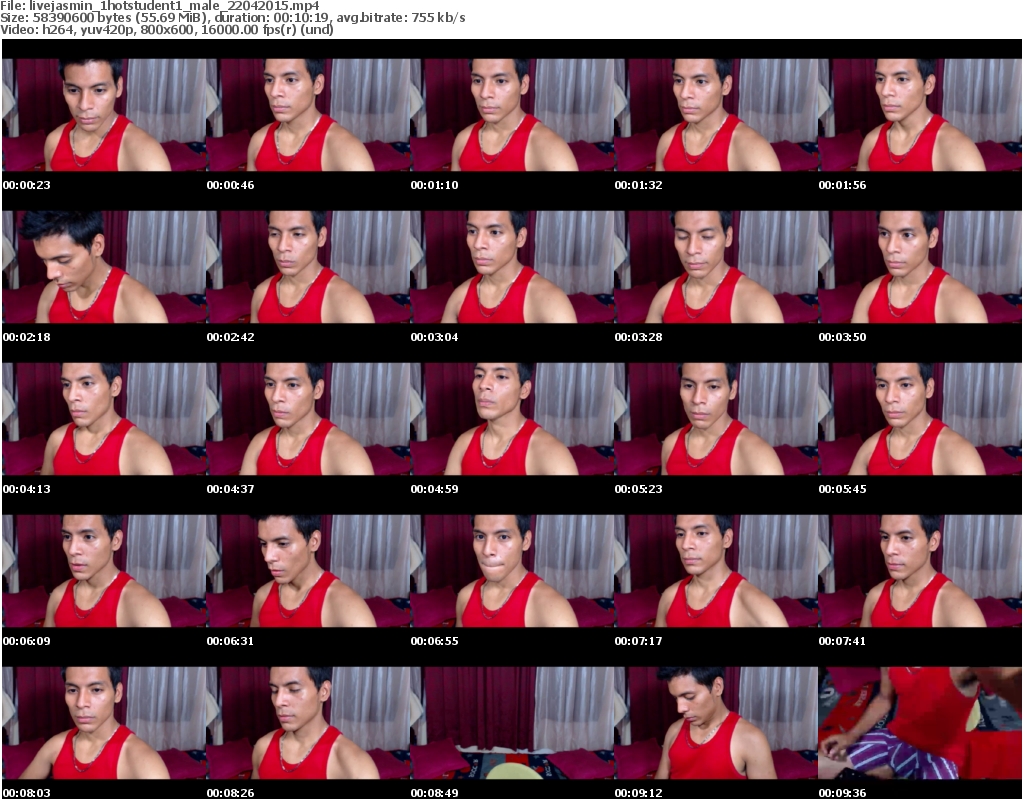This screenshot has height=799, width=1024.
Task: Click the timestamp text 00:00:23
Action: [27, 185]
